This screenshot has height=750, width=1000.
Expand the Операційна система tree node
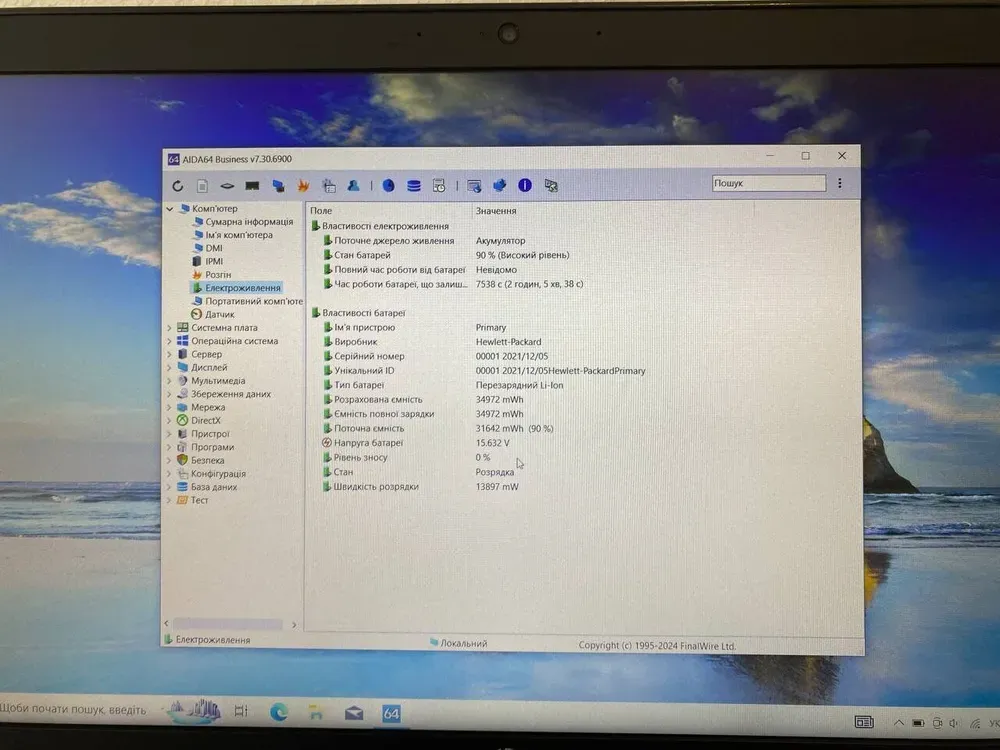click(x=169, y=341)
